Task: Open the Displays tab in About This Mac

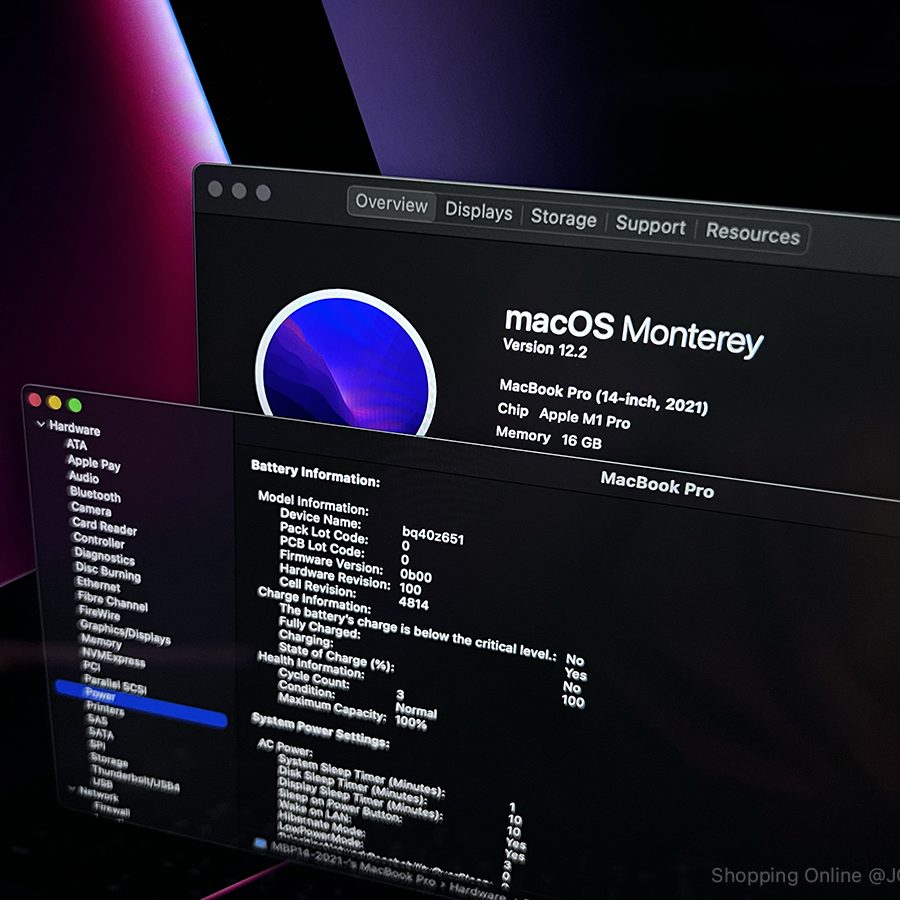Action: (x=479, y=211)
